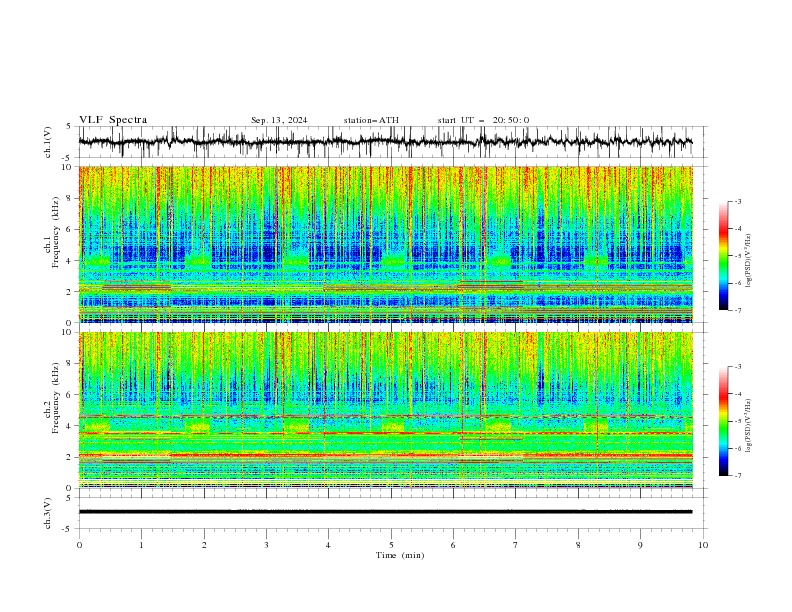Click the ch.1 colorbar scale

pos(723,256)
